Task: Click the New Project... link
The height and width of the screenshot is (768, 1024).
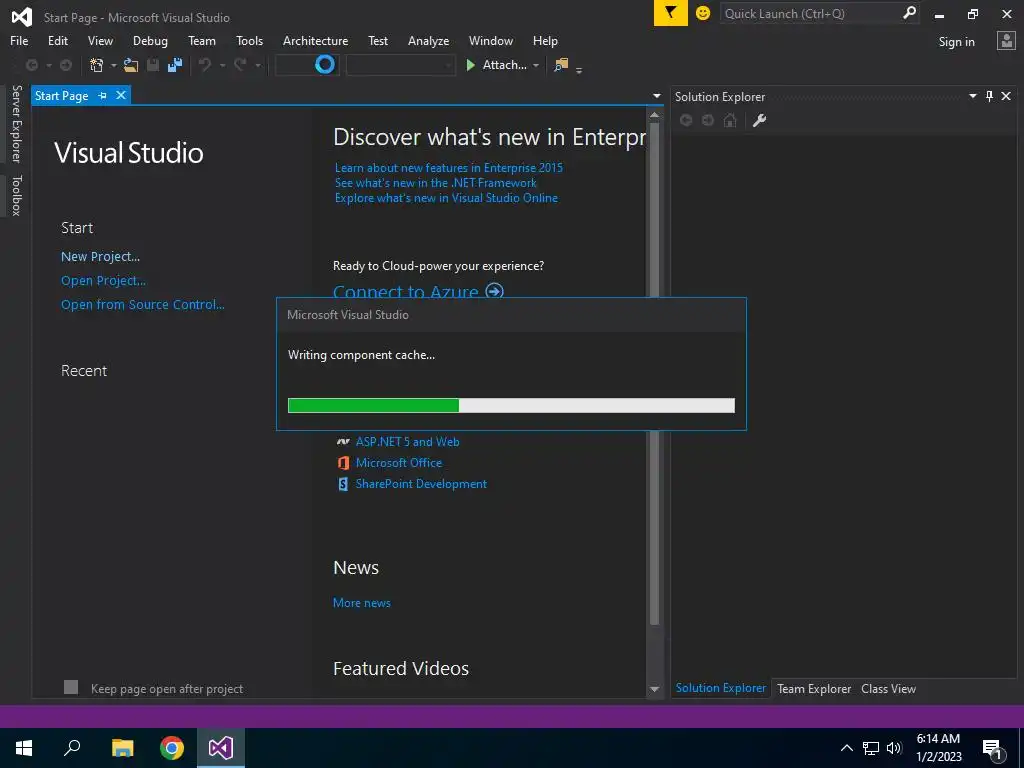Action: coord(101,257)
